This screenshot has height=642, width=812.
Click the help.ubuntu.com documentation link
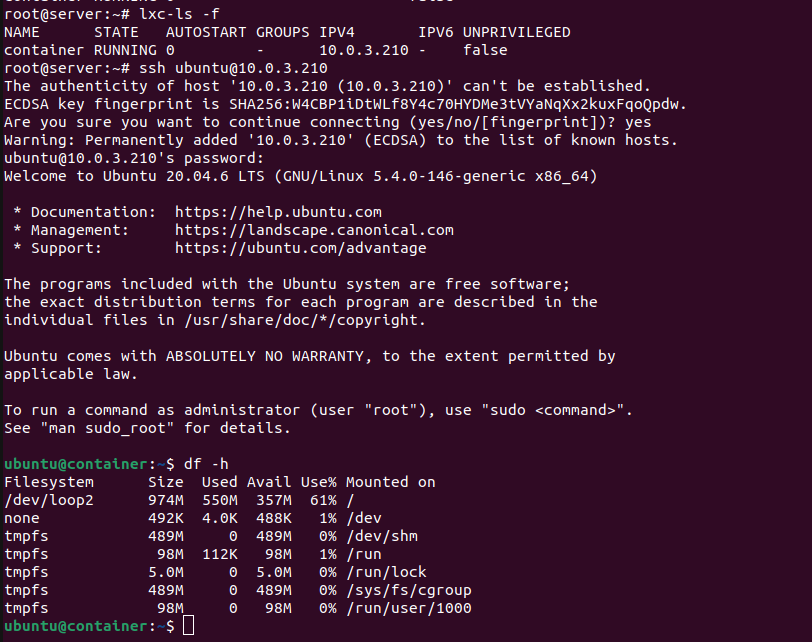tap(278, 212)
